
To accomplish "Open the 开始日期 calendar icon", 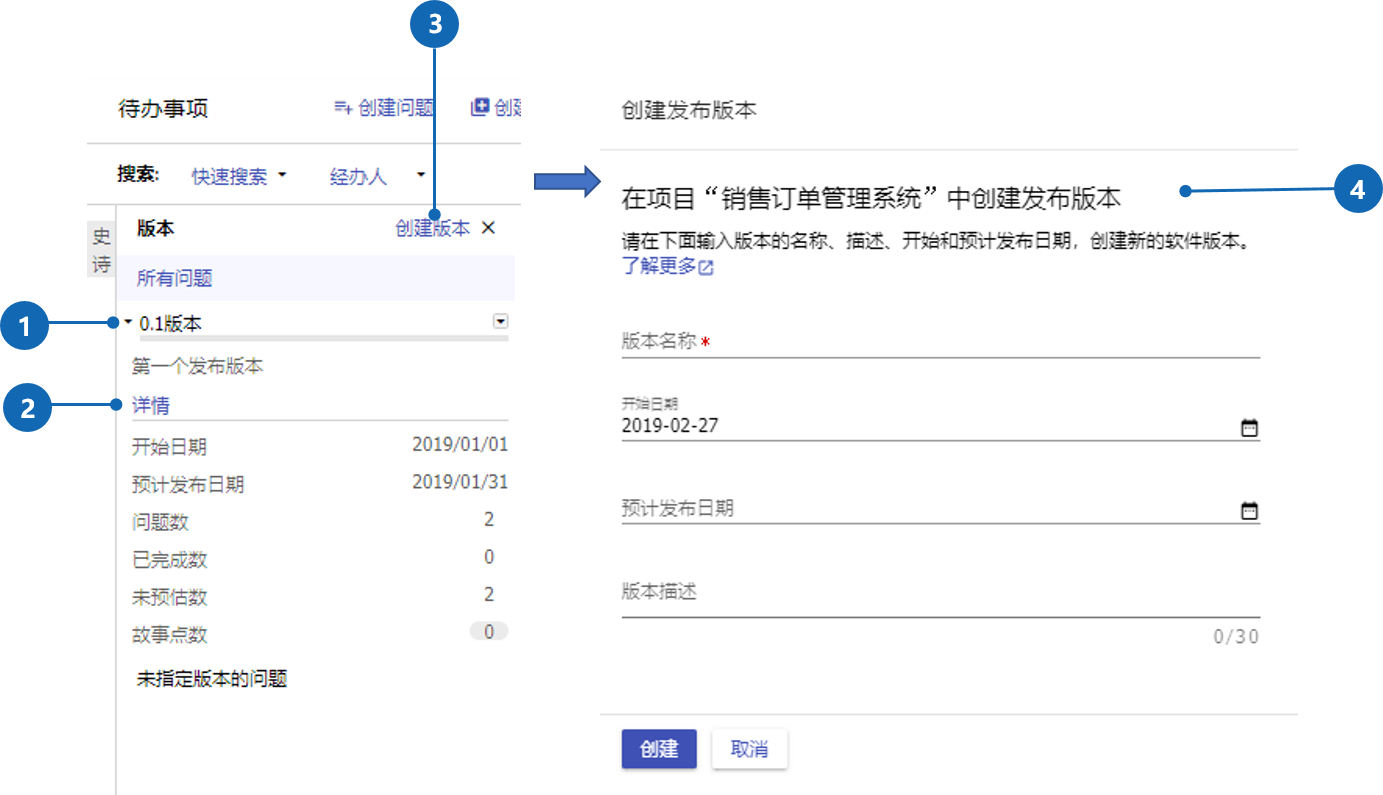I will click(1249, 428).
